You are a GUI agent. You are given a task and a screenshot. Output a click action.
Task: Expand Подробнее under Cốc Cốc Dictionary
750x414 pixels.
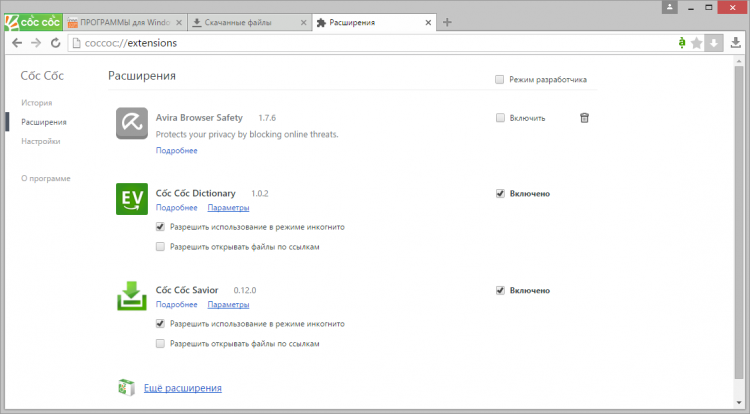coord(176,208)
